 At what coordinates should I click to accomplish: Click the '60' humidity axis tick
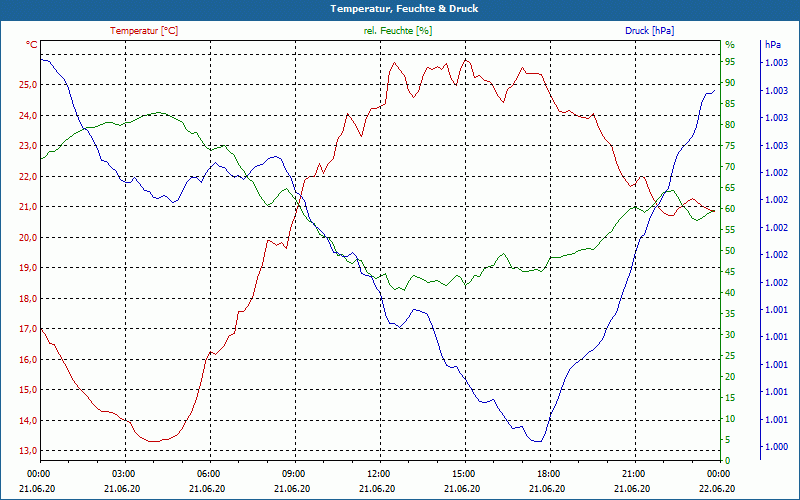[730, 209]
